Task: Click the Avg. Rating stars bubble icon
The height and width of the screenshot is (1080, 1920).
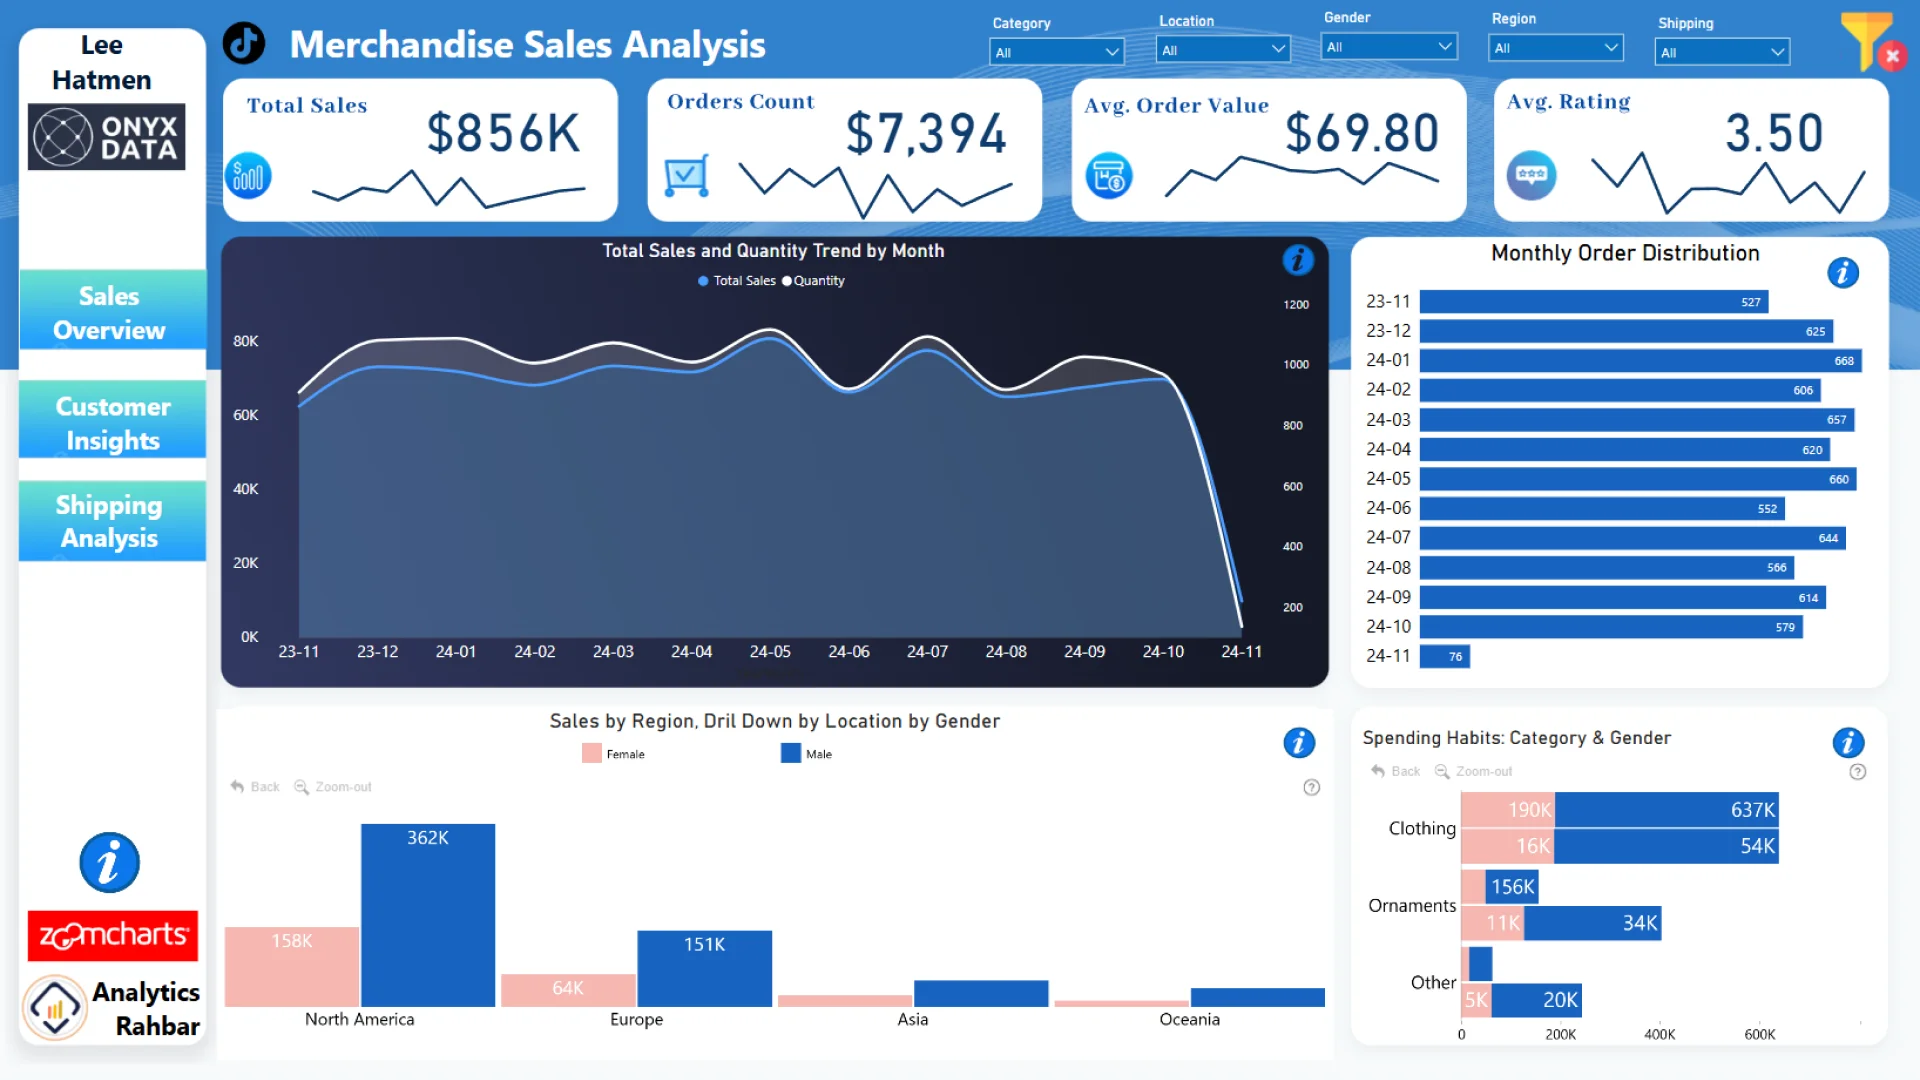Action: (x=1531, y=175)
